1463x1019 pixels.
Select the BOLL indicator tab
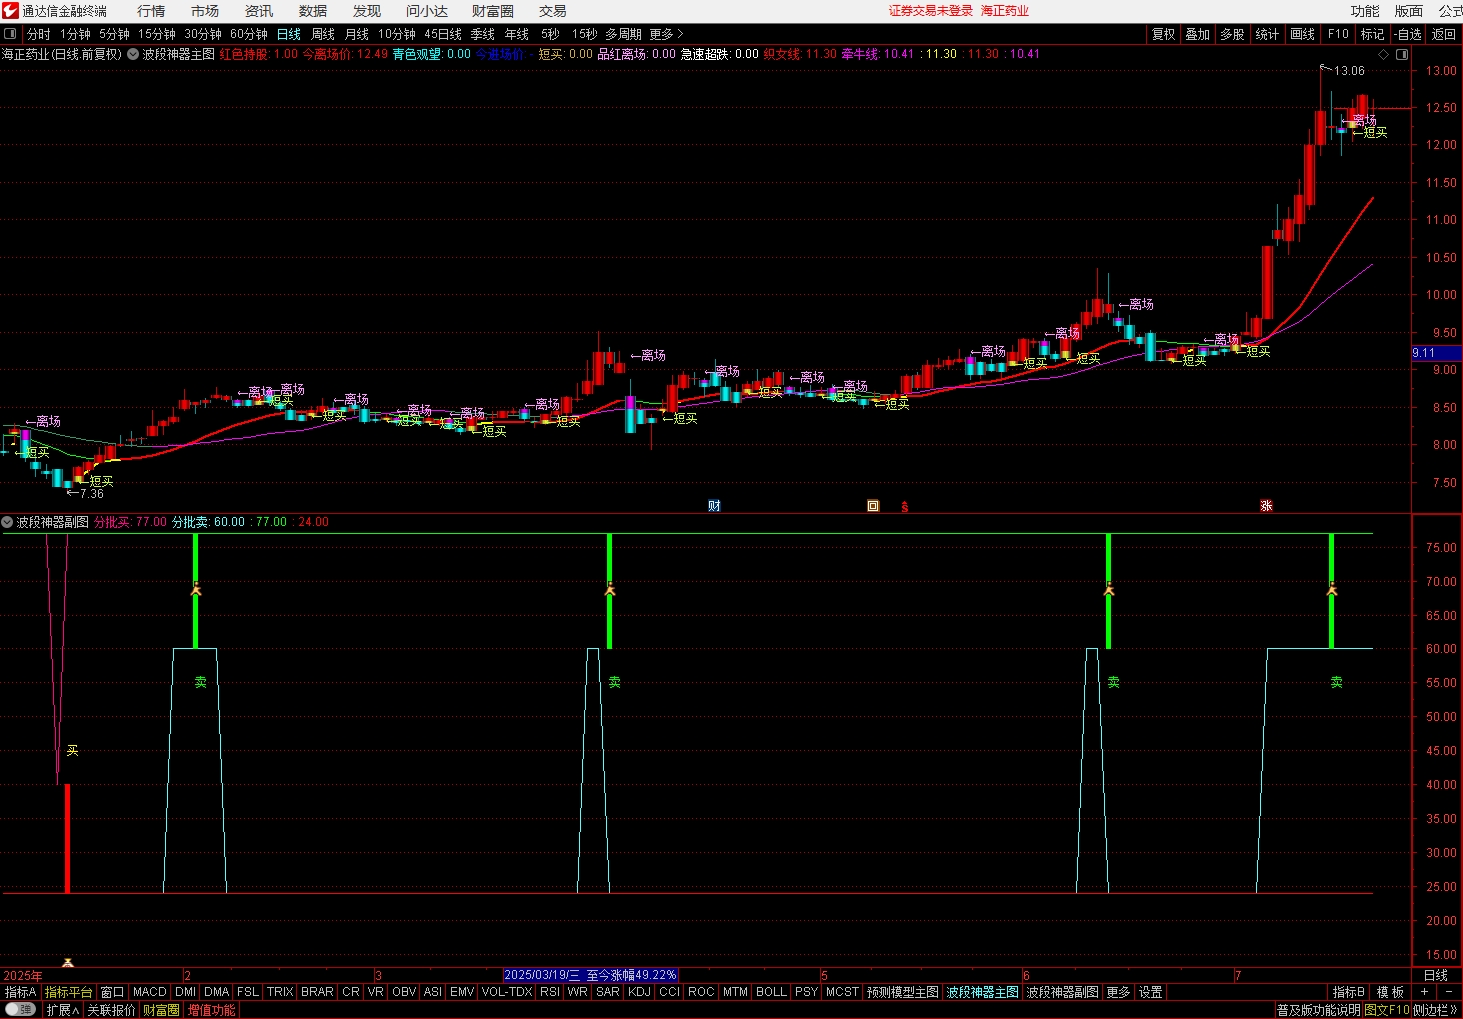pyautogui.click(x=771, y=992)
